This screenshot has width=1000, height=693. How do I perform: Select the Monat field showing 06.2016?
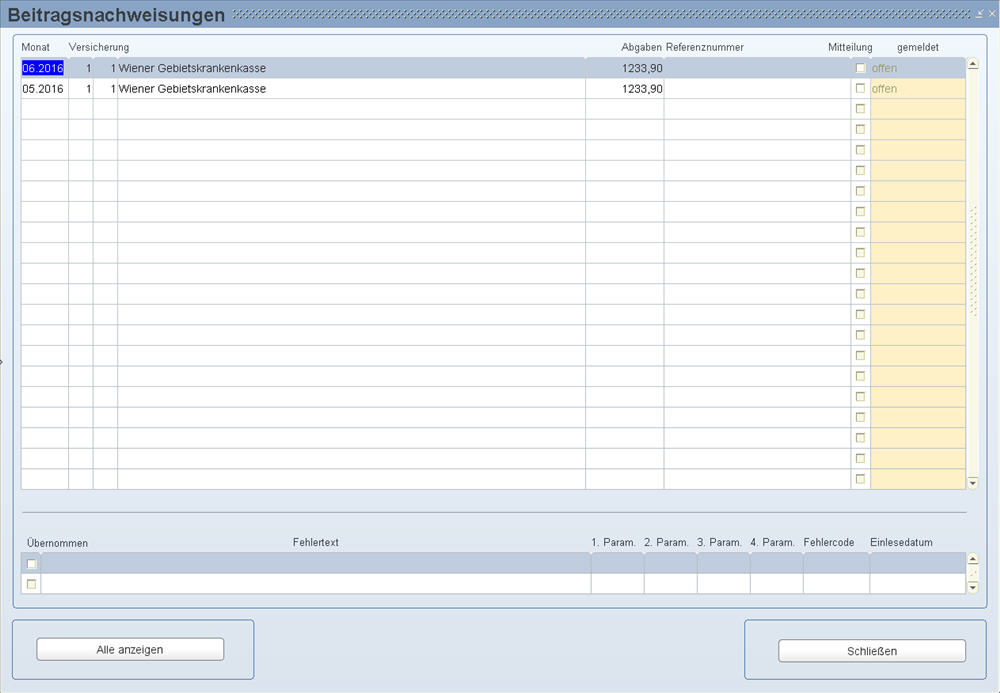pyautogui.click(x=43, y=68)
